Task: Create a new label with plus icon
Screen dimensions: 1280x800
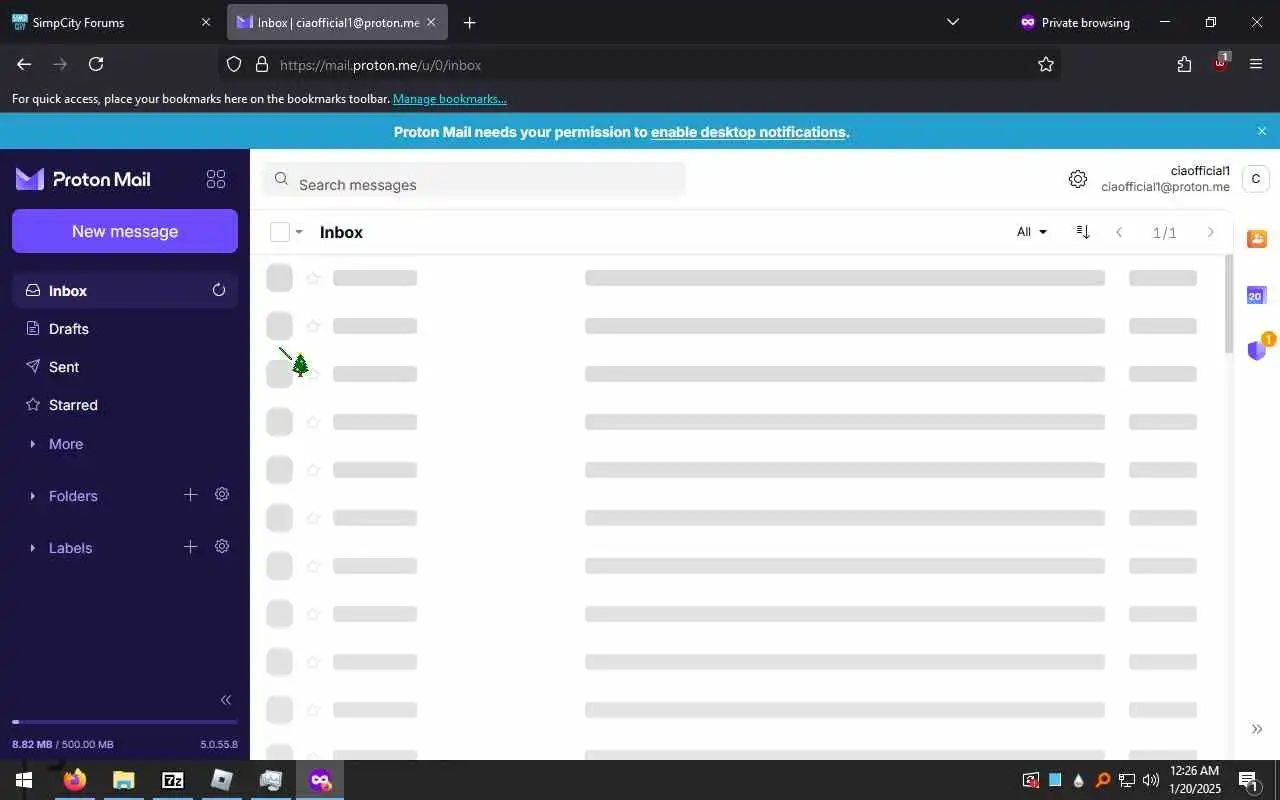Action: click(x=190, y=547)
